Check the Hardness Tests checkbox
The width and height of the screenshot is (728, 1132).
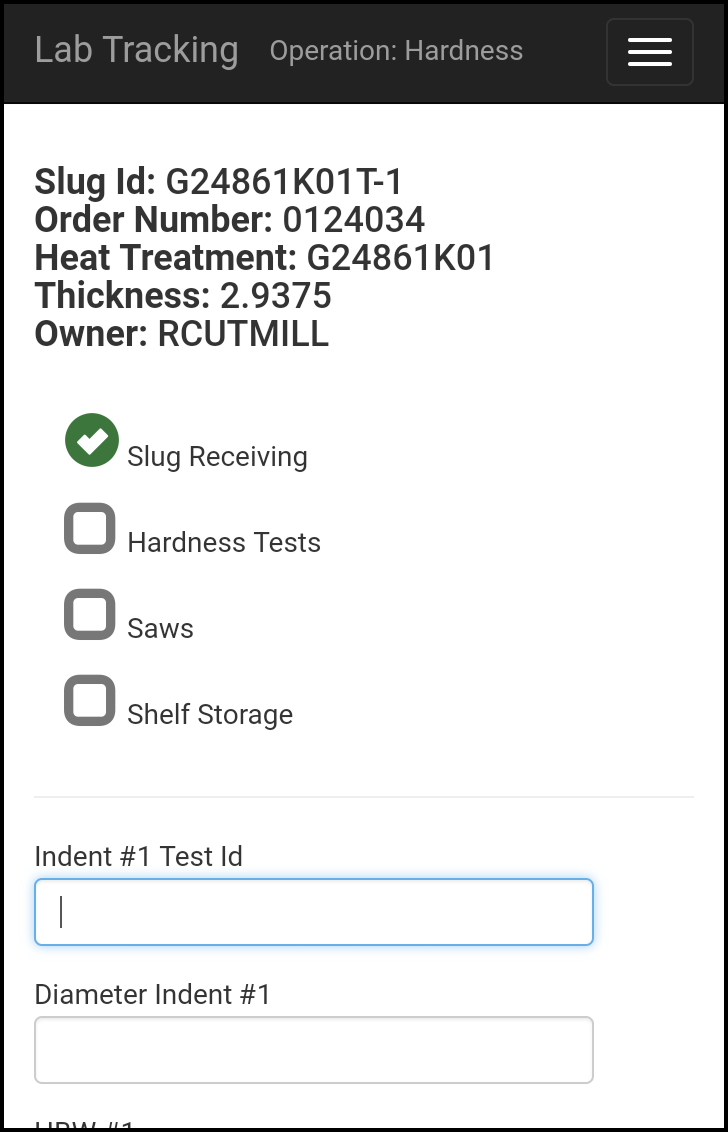(89, 528)
